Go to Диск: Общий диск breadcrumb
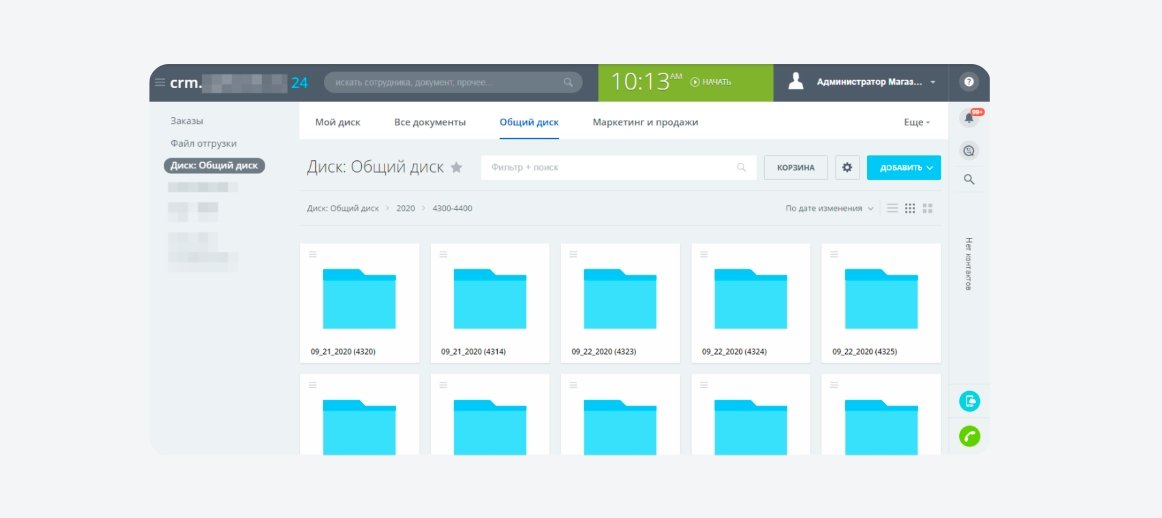The image size is (1162, 518). [x=343, y=208]
